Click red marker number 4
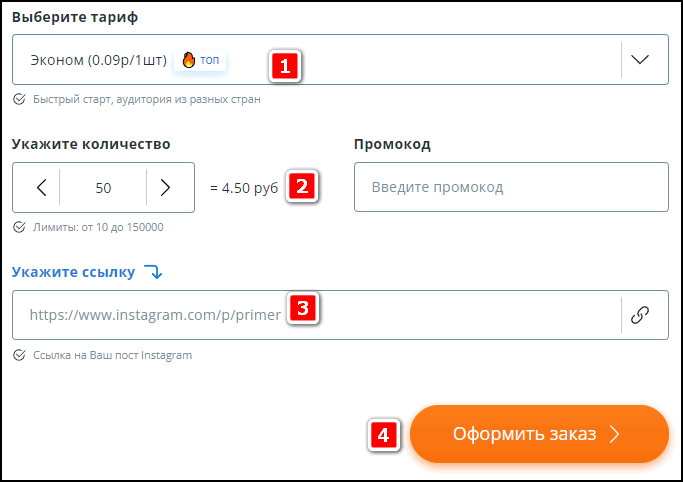Screen dimensions: 683x482 click(x=383, y=435)
